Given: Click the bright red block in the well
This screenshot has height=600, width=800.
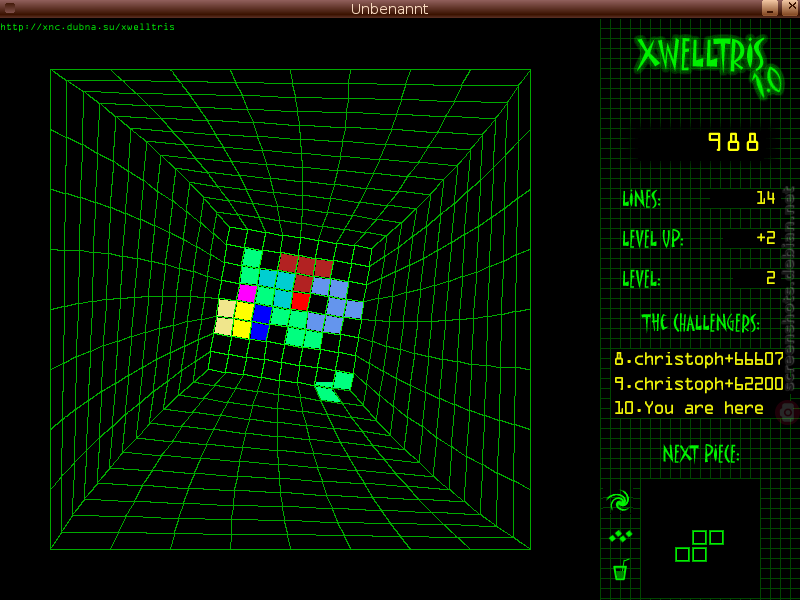Looking at the screenshot, I should pos(301,301).
